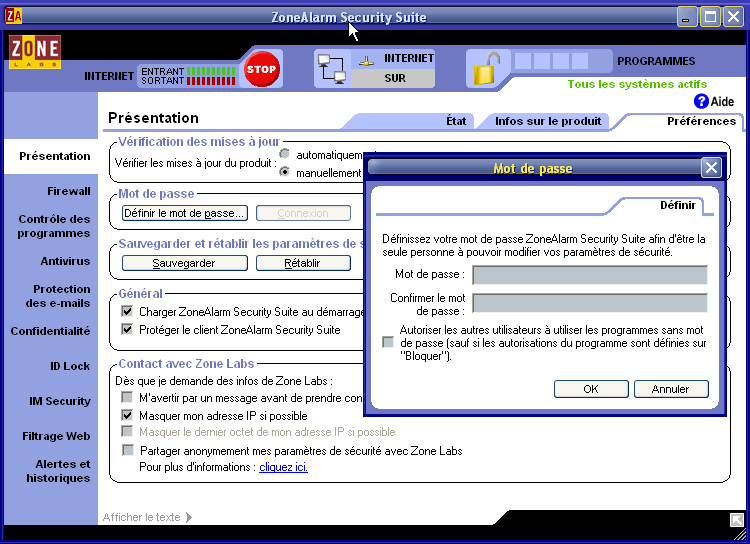This screenshot has width=750, height=544.
Task: Click the arrow next to Afficher le texte
Action: click(188, 517)
